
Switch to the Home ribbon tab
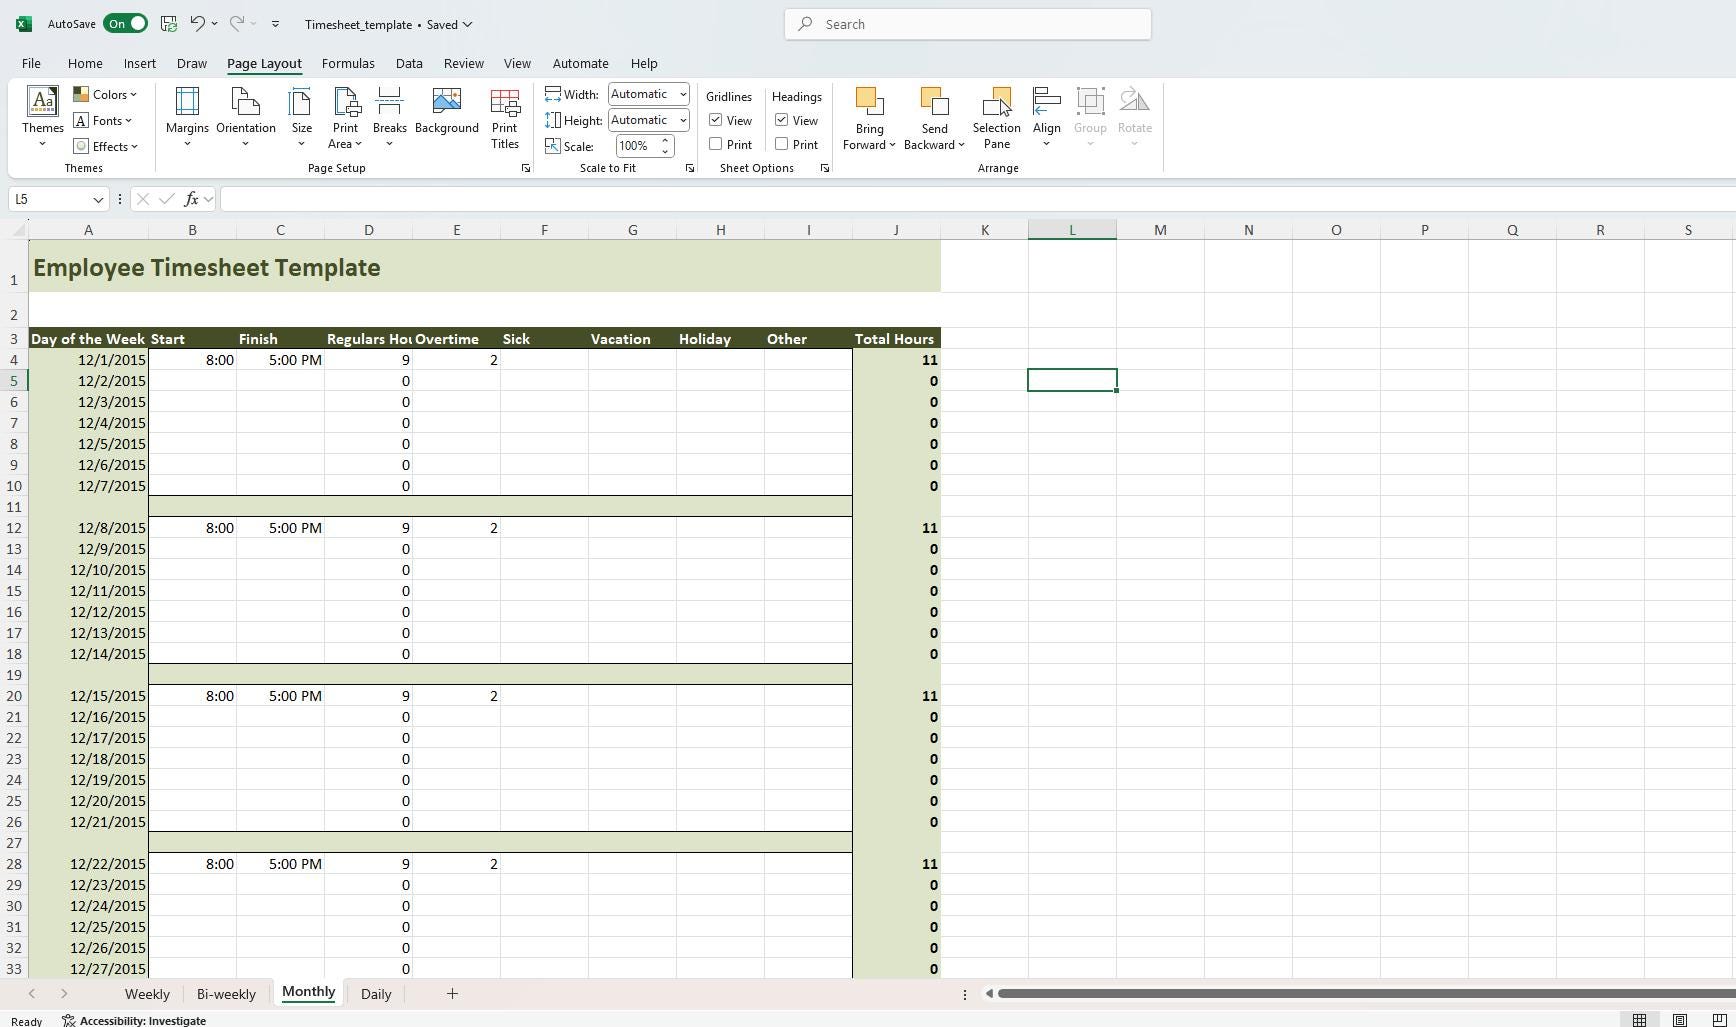85,63
